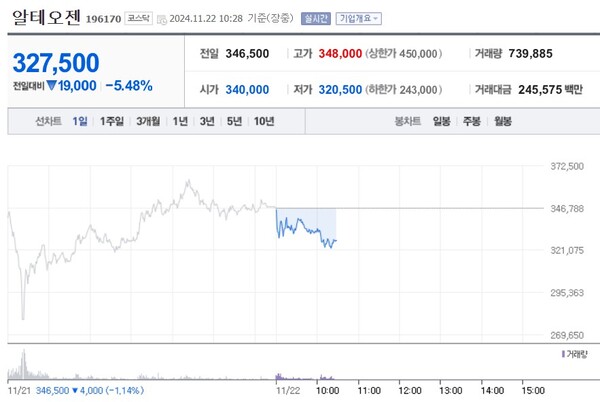Select the 1년 chart range
Image resolution: width=600 pixels, height=402 pixels.
[x=180, y=121]
